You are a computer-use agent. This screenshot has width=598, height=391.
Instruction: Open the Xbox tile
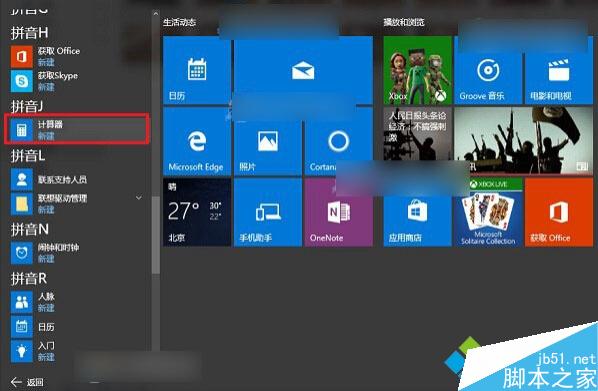[418, 70]
